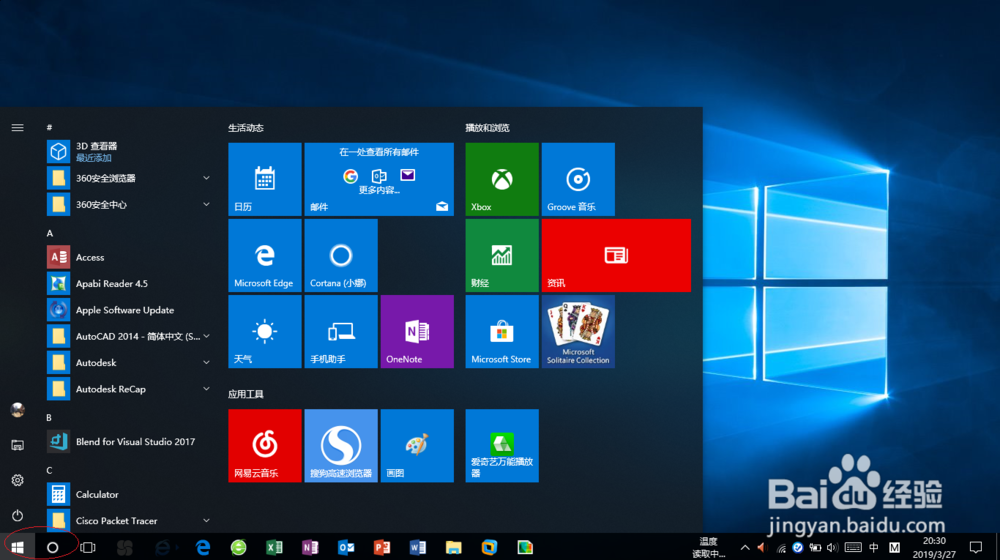The image size is (1000, 560).
Task: Open the Groove 音乐 tile
Action: tap(578, 179)
